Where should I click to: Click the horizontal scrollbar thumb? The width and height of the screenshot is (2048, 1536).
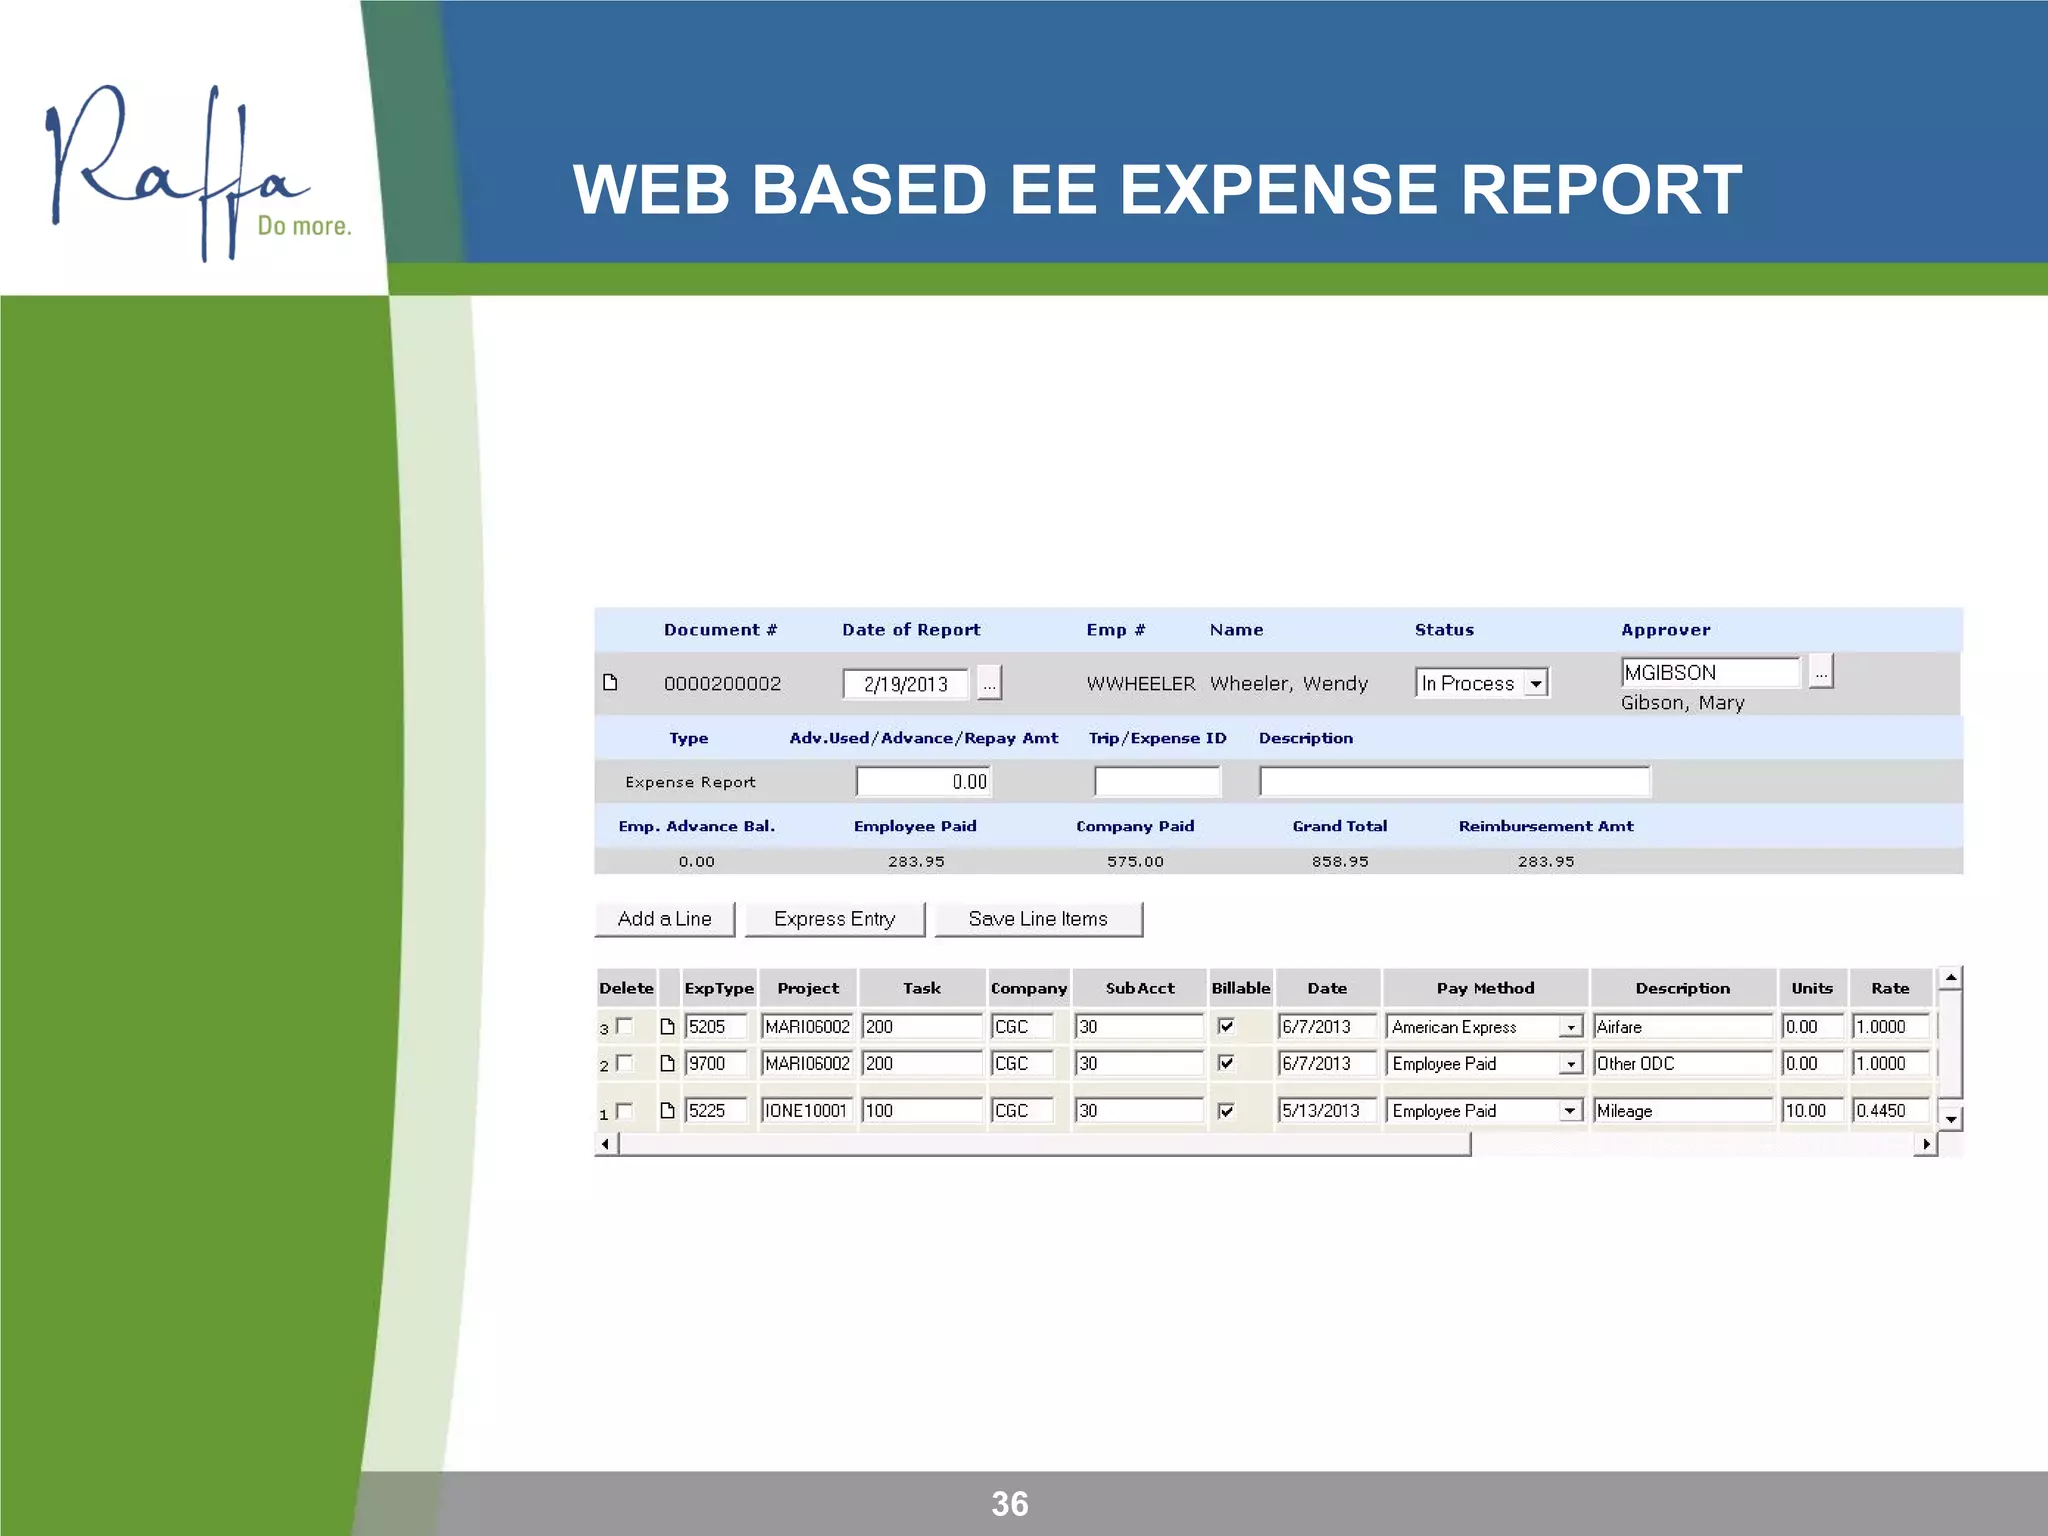point(1044,1144)
